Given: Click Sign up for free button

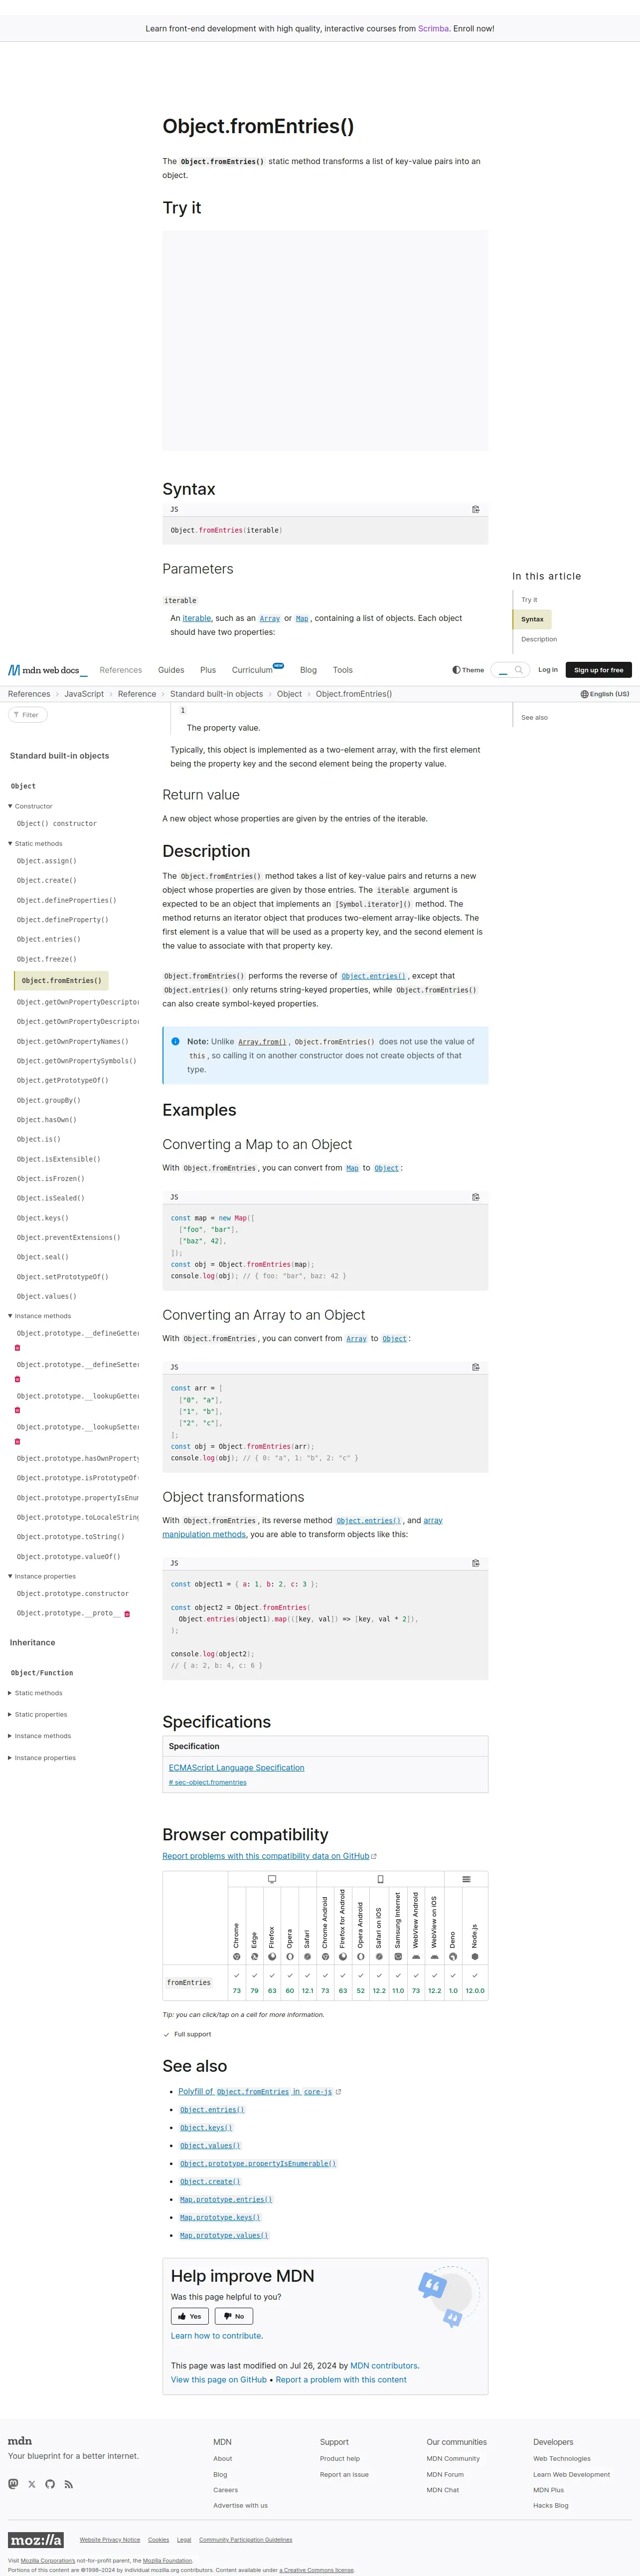Looking at the screenshot, I should point(598,670).
